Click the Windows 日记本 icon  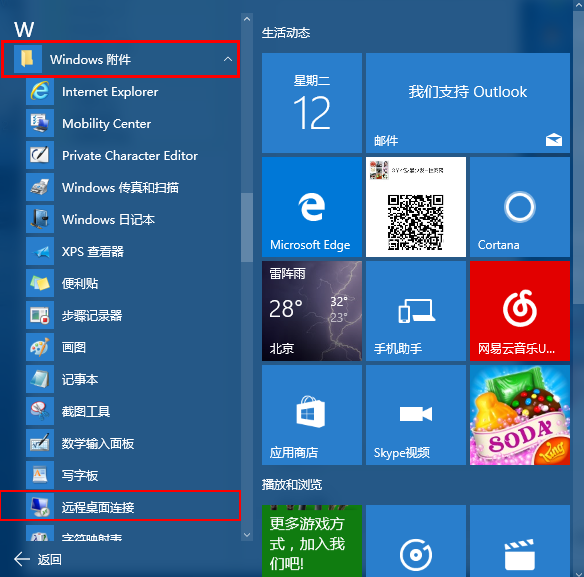tap(40, 219)
